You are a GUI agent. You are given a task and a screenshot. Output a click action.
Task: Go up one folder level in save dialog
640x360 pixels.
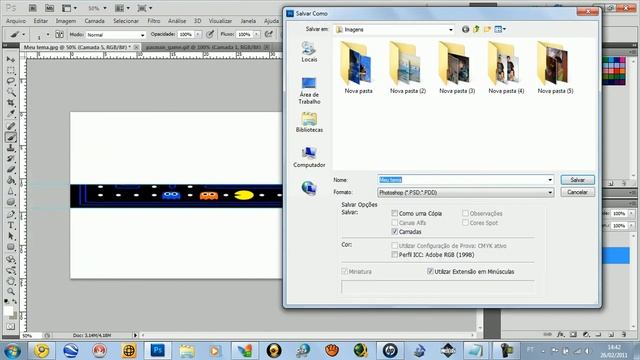click(476, 29)
